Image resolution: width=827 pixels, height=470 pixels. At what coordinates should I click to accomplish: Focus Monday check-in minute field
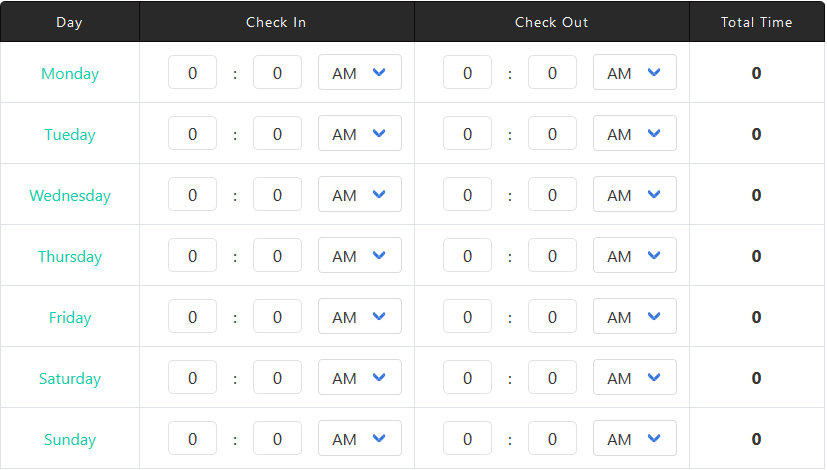pyautogui.click(x=277, y=72)
